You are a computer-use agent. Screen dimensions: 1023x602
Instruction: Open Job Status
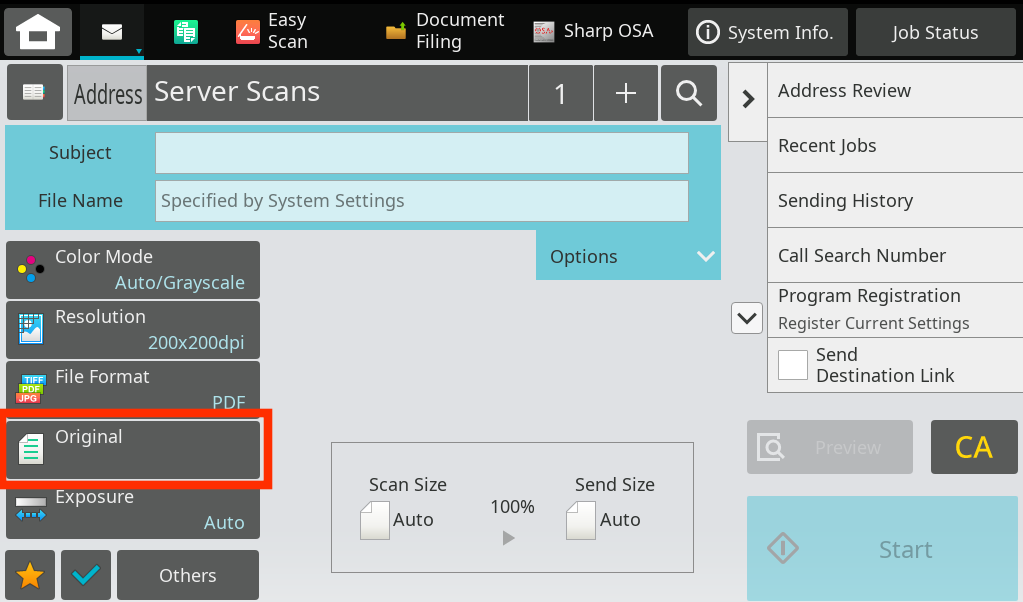click(935, 32)
